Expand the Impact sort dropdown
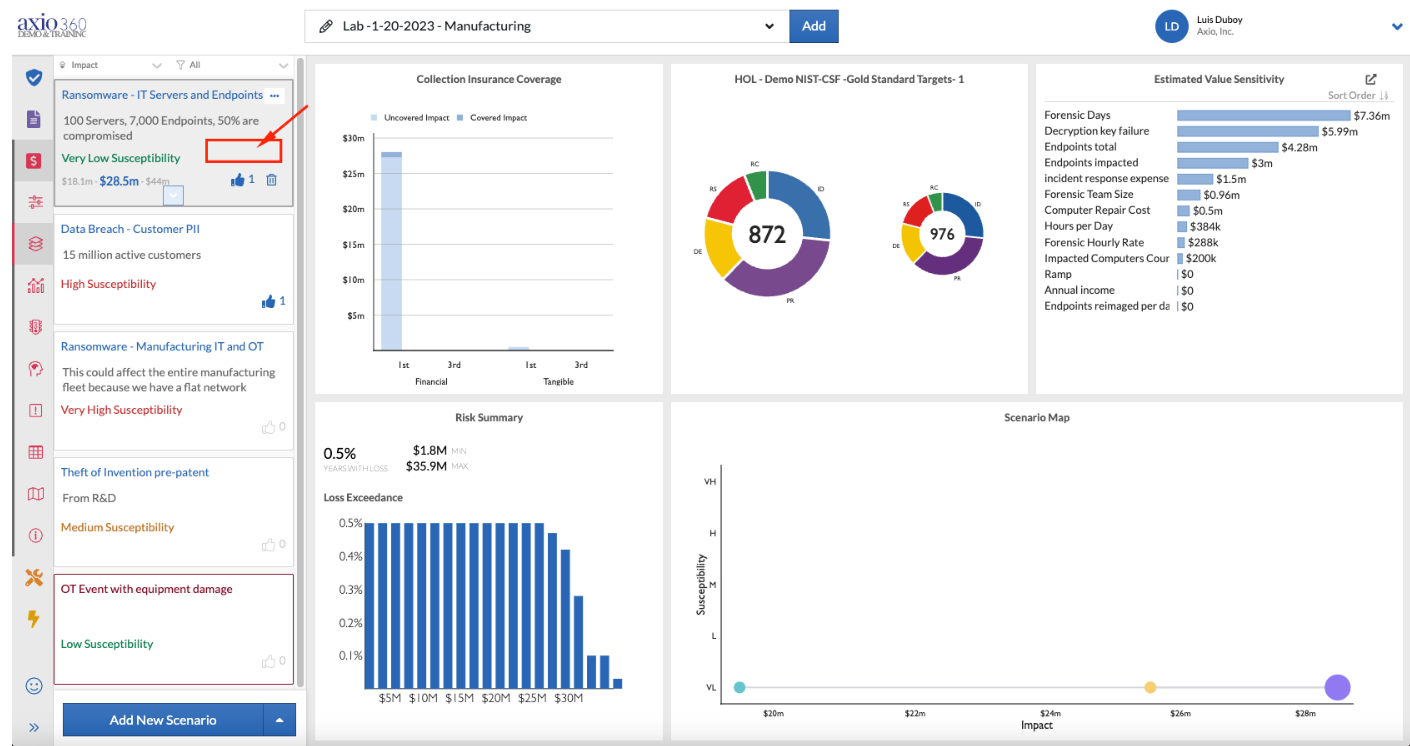The image size is (1410, 746). (x=109, y=65)
